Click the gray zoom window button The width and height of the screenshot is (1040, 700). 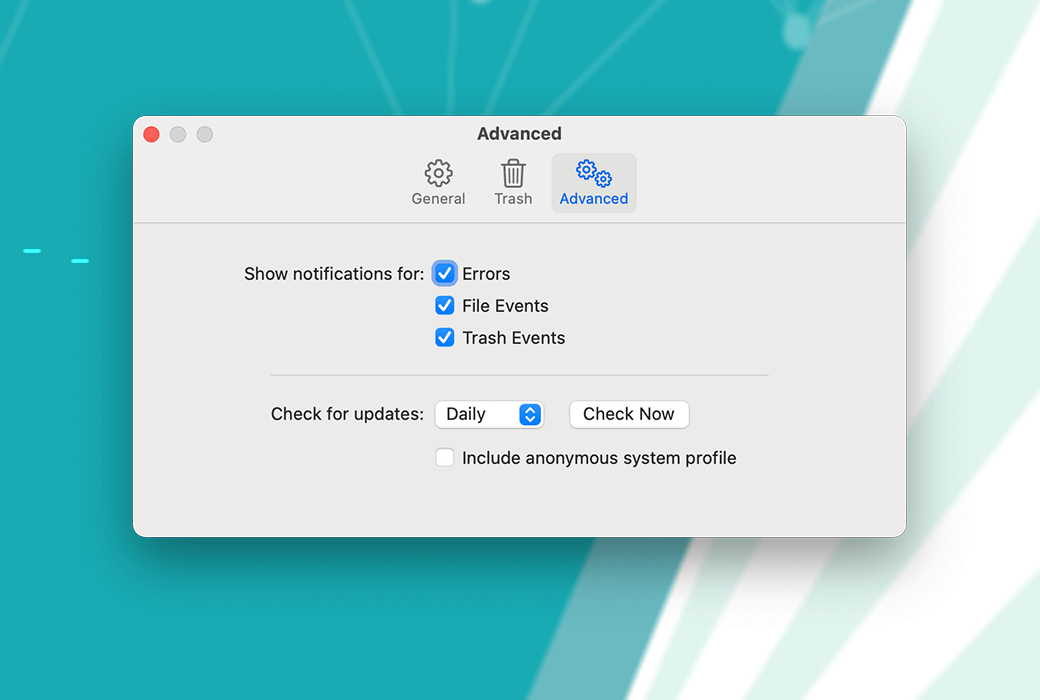point(204,134)
